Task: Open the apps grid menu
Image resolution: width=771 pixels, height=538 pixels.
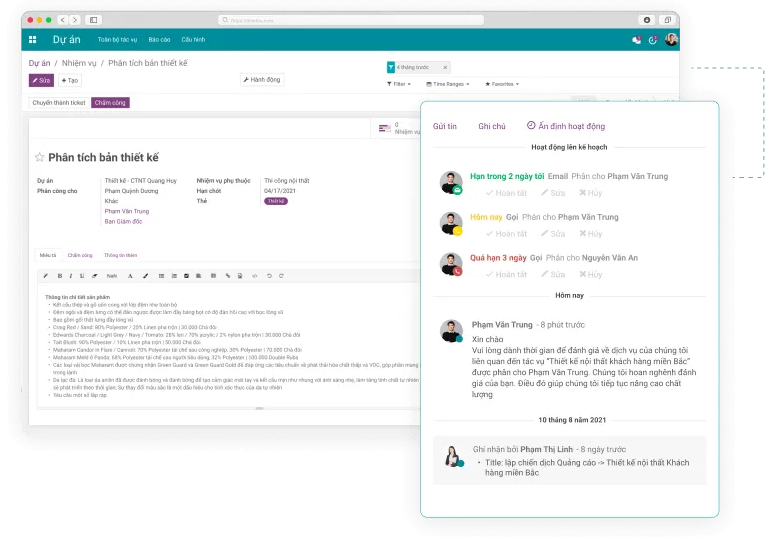Action: tap(32, 40)
